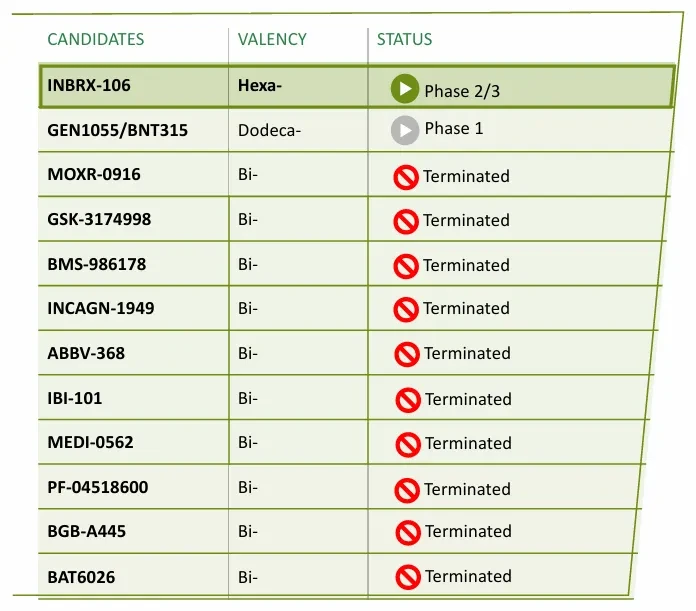
Task: Click the Dodeca- valency cell
Action: 269,130
